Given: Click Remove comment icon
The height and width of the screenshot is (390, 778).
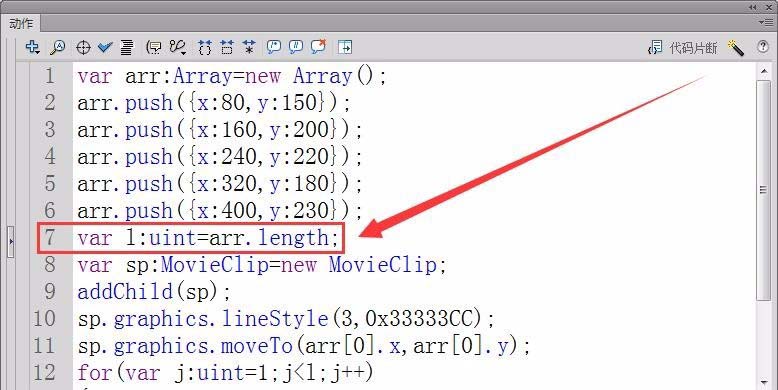Looking at the screenshot, I should (318, 47).
